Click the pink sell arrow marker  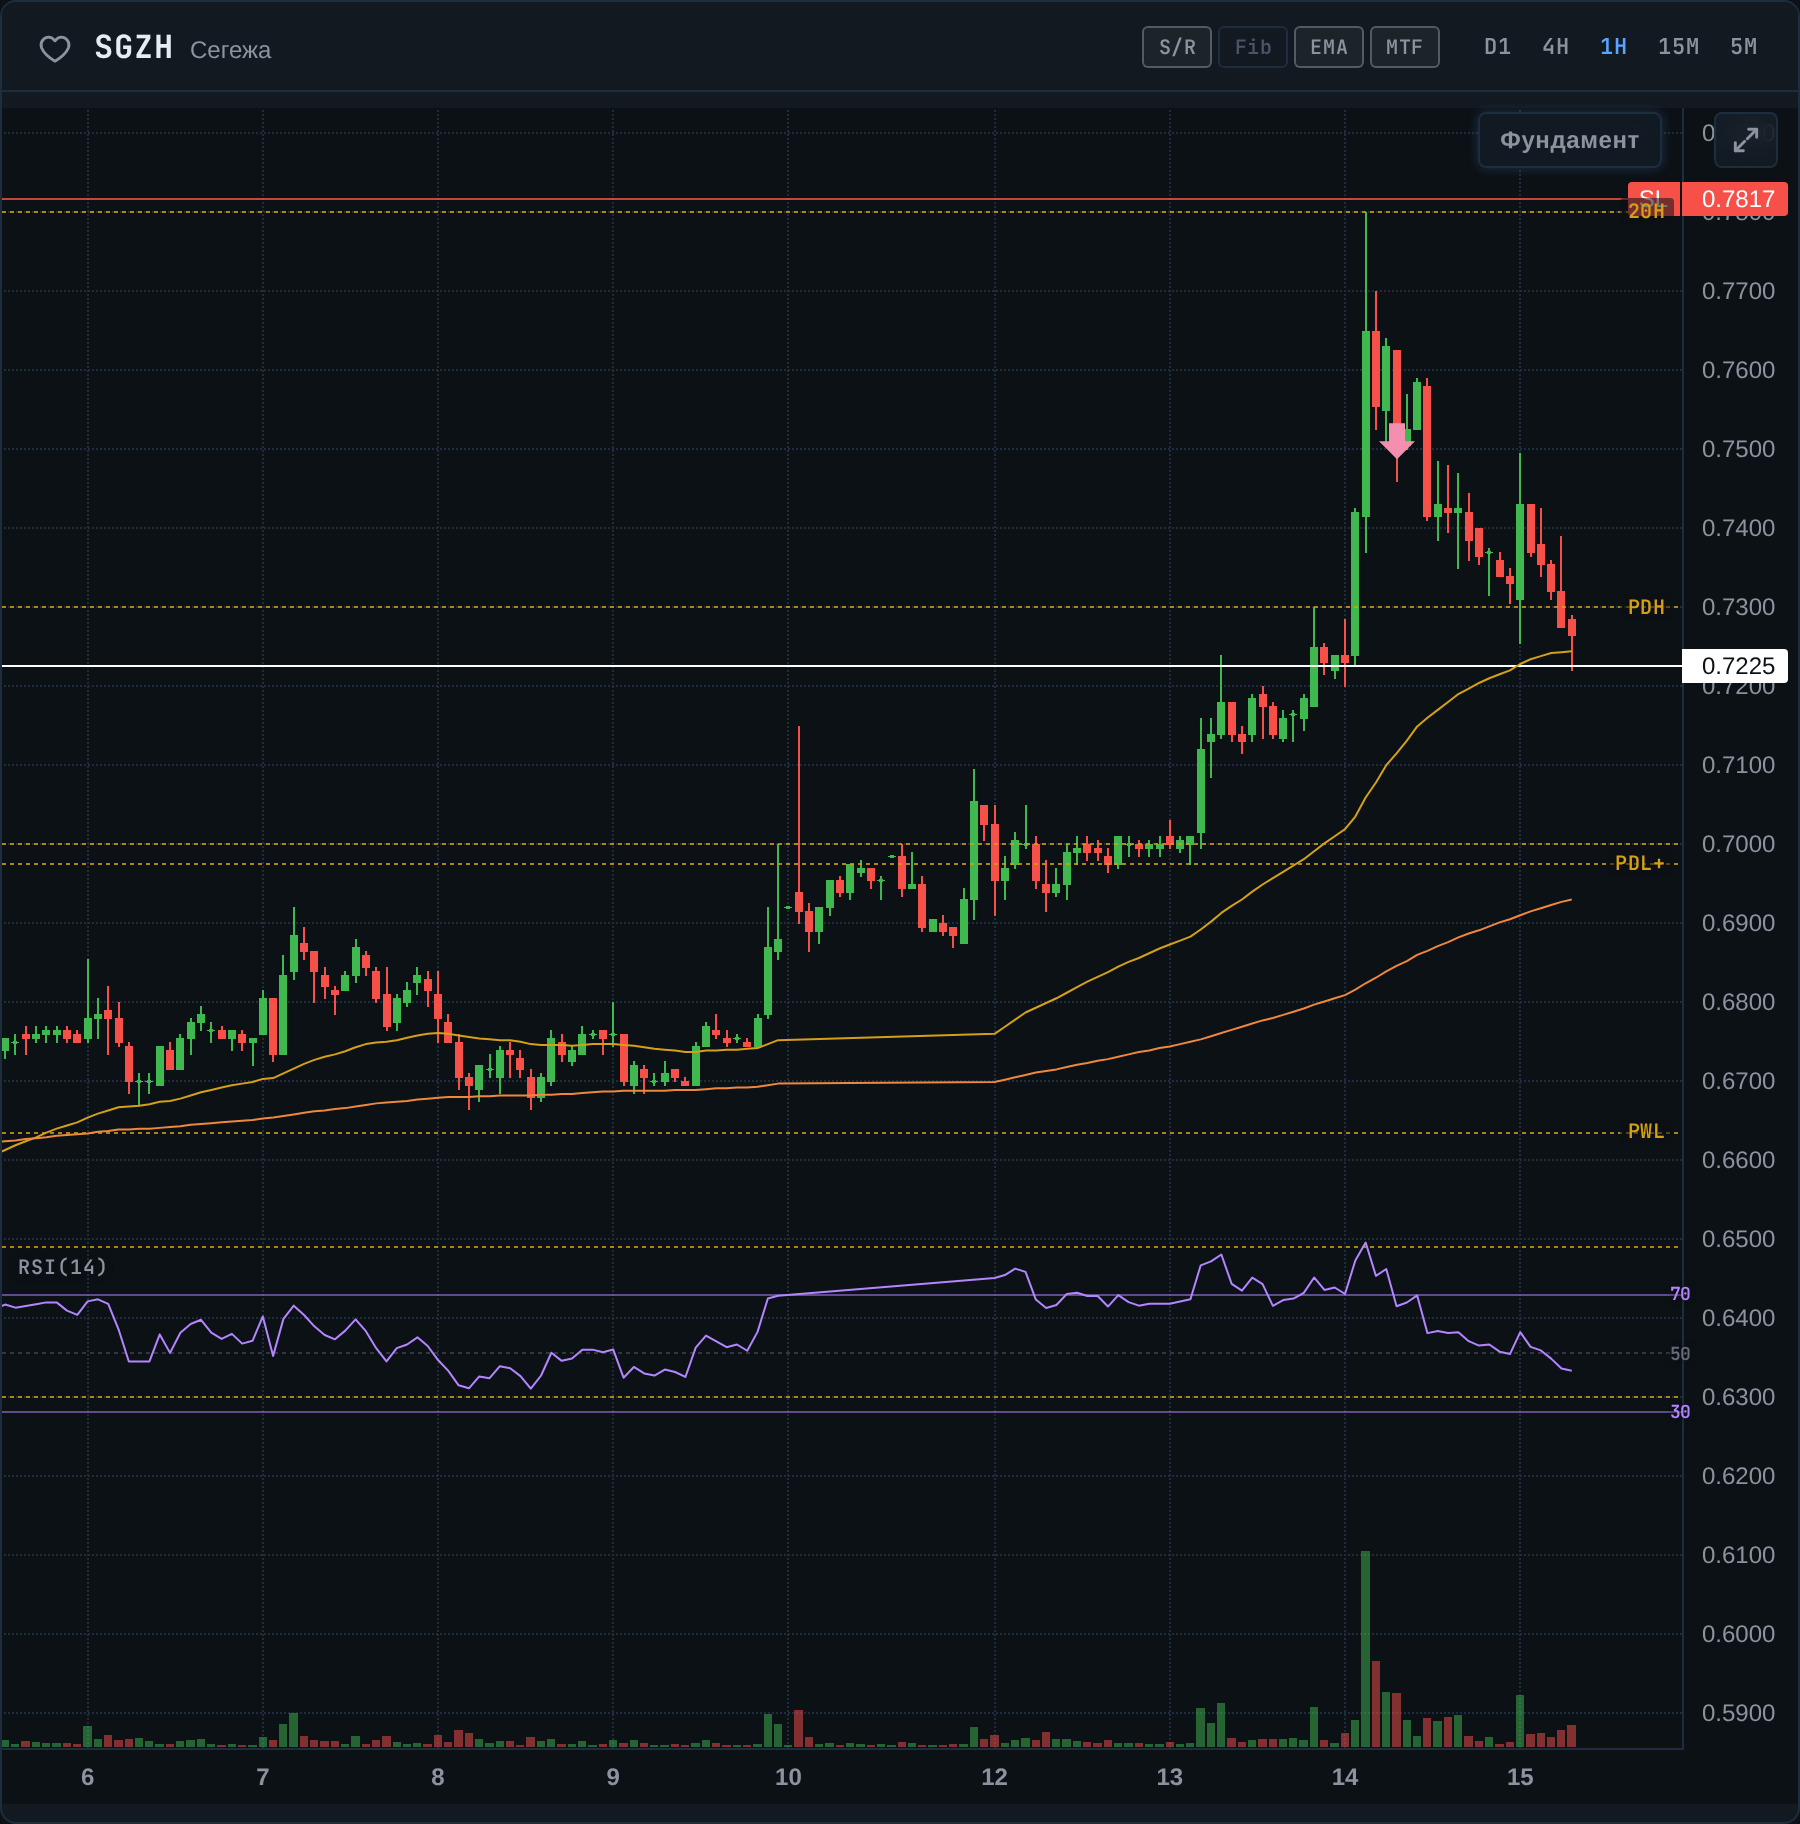(x=1397, y=440)
